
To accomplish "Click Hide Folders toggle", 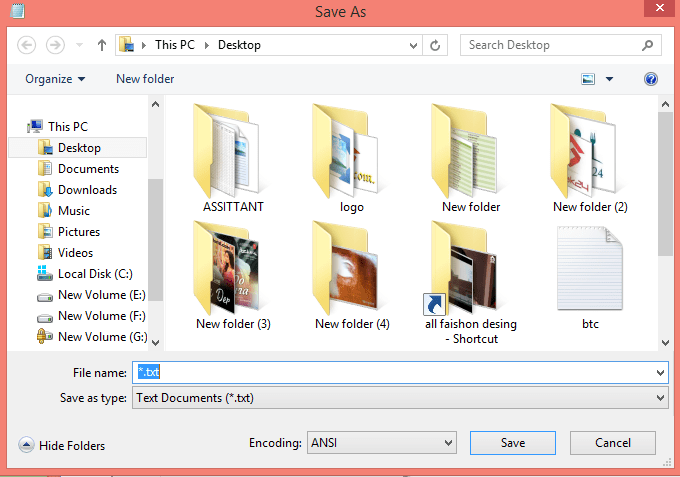I will [62, 445].
